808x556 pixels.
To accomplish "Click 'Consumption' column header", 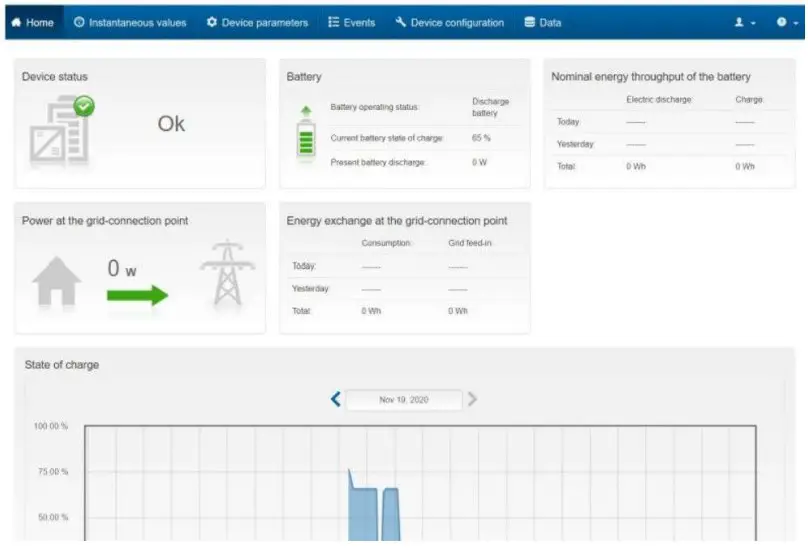I will [x=386, y=243].
